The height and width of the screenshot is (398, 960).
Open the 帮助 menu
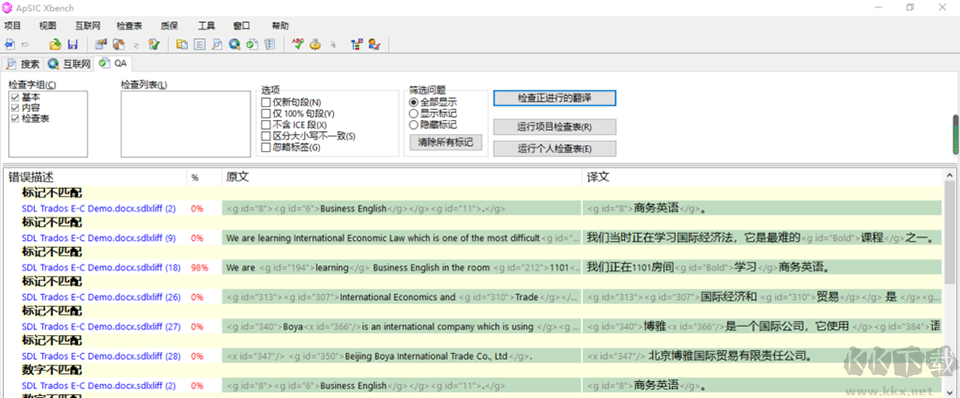[280, 26]
